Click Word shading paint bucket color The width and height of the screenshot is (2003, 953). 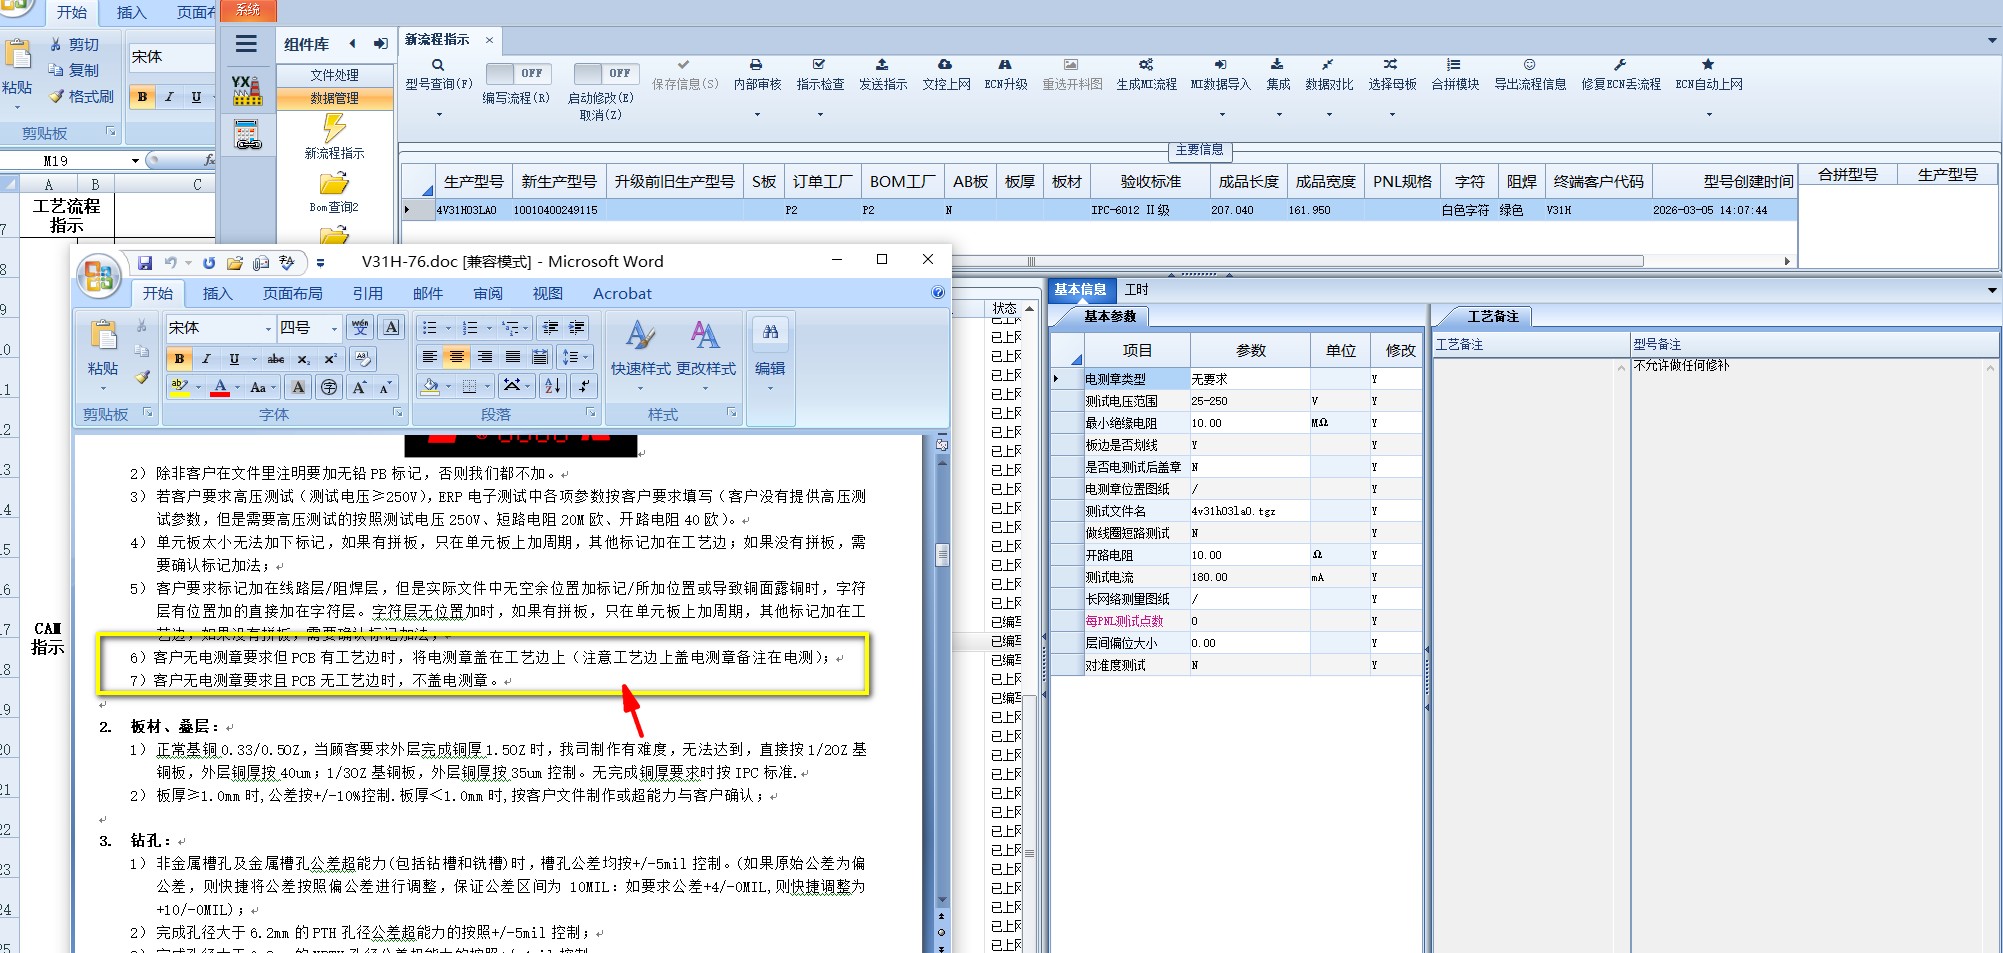pos(430,386)
